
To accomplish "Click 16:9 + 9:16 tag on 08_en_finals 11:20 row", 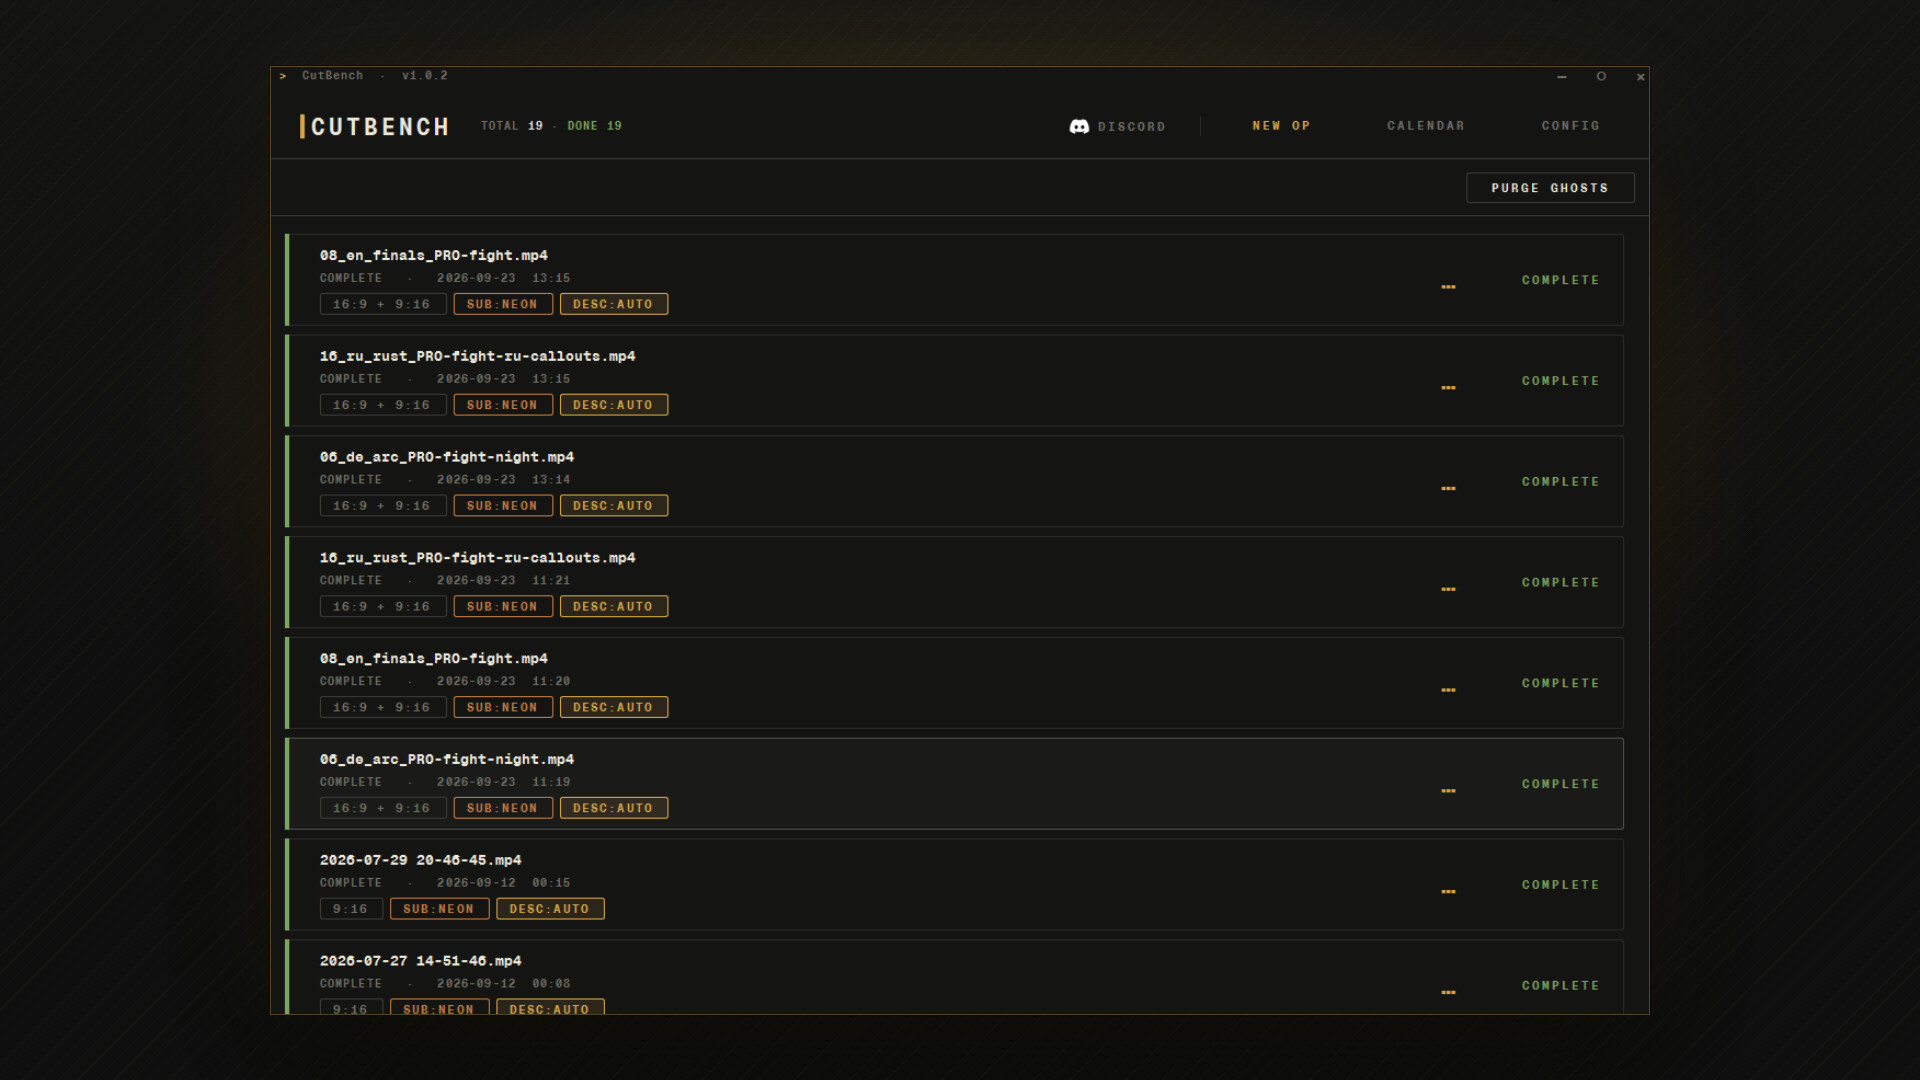I will tap(382, 708).
